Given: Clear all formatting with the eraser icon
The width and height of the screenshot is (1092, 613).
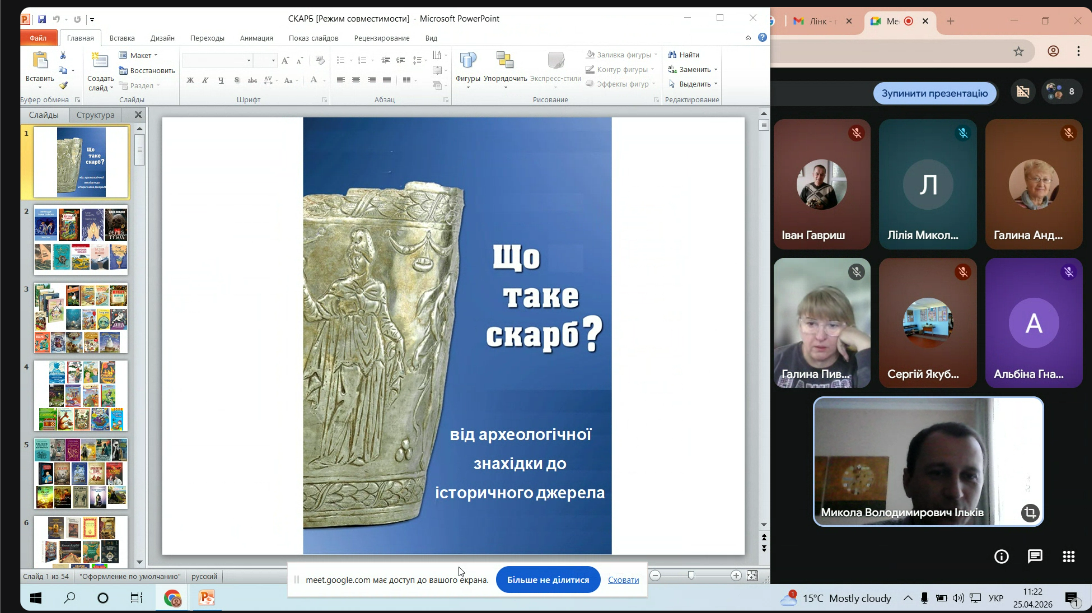Looking at the screenshot, I should point(320,61).
